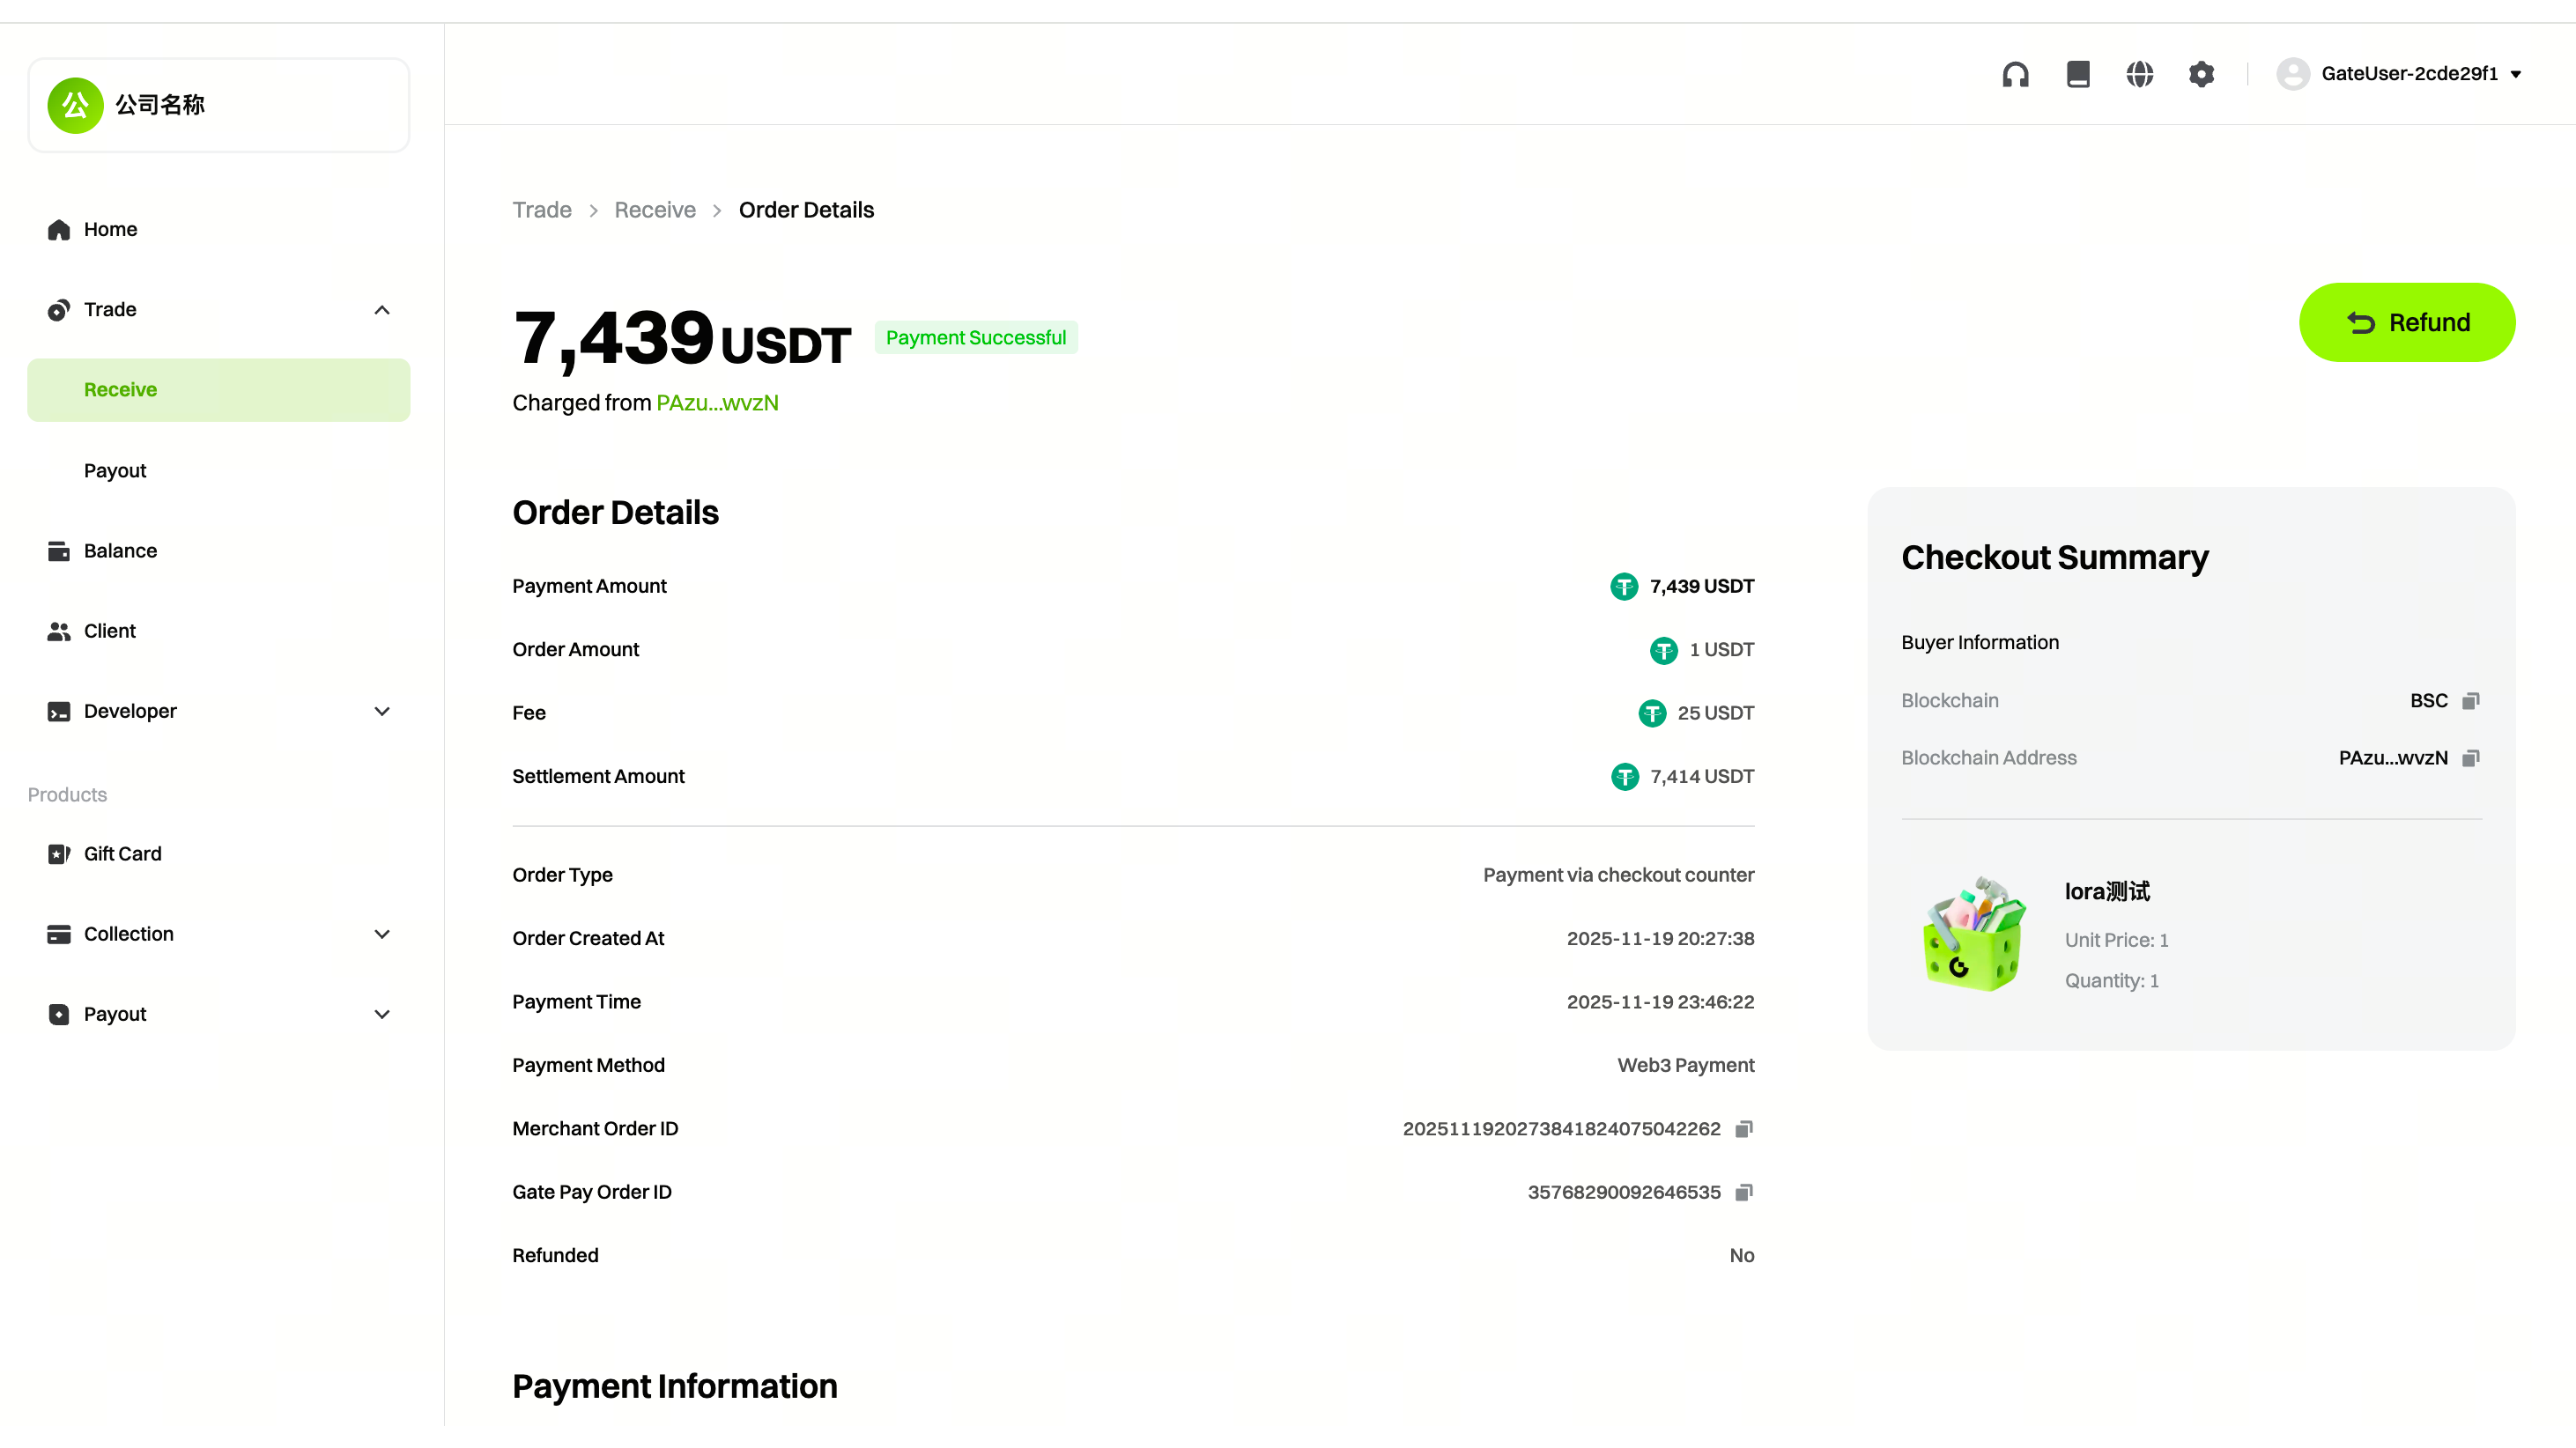Click the Refund button

click(2406, 323)
